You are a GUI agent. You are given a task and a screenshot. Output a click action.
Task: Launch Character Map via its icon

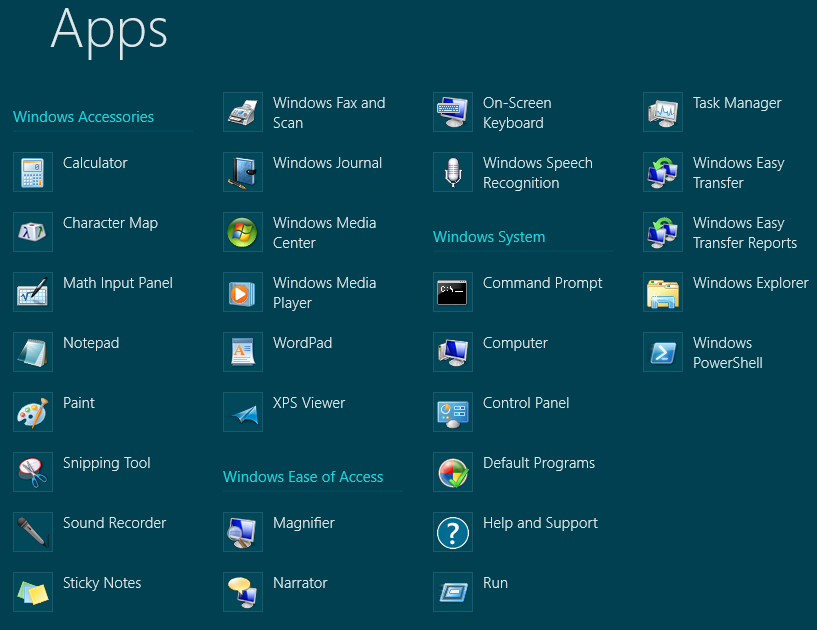tap(33, 232)
